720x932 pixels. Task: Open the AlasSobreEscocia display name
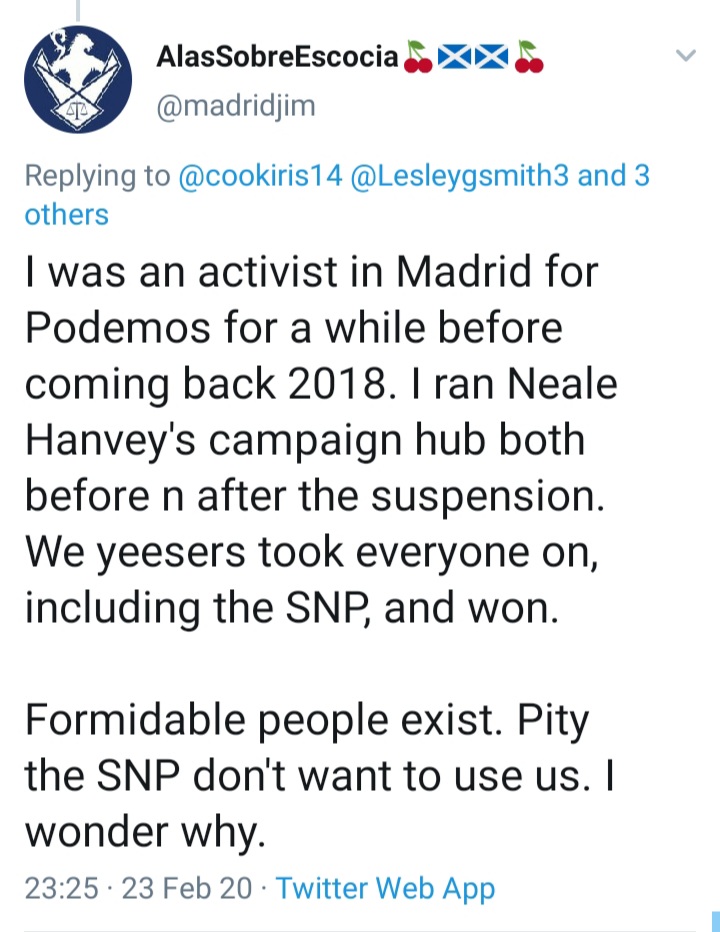[x=277, y=57]
